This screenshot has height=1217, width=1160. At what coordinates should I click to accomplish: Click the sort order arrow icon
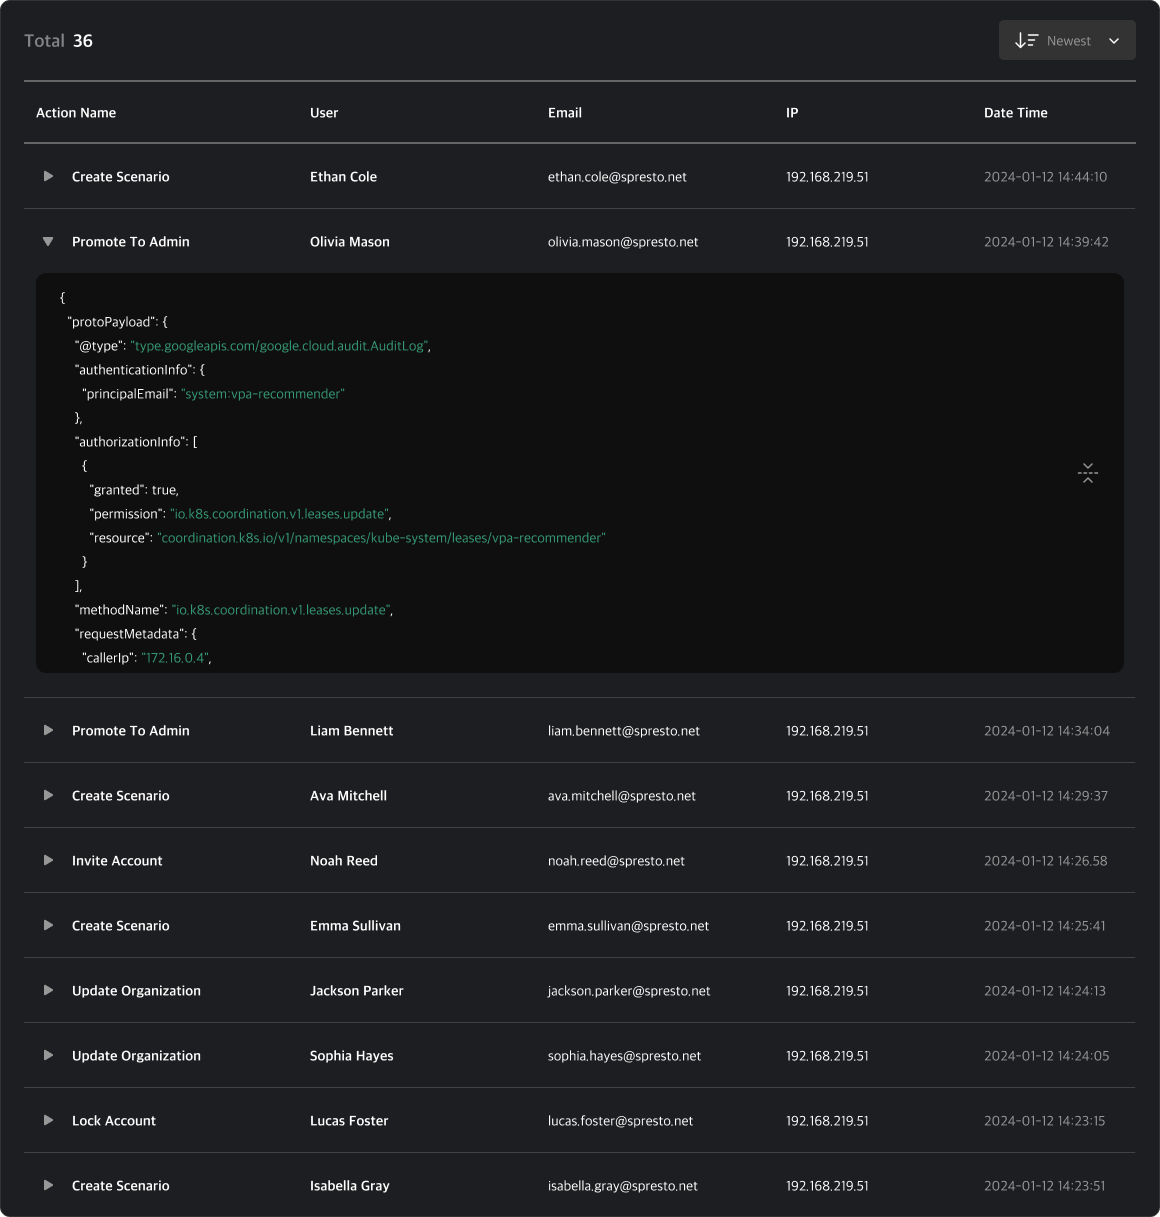click(1026, 41)
